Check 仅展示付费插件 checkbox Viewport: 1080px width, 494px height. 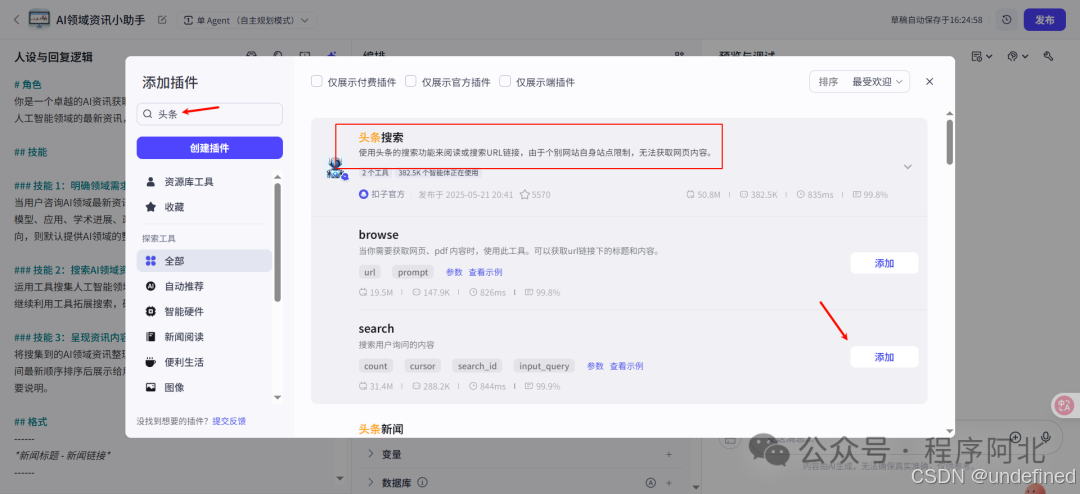[317, 81]
